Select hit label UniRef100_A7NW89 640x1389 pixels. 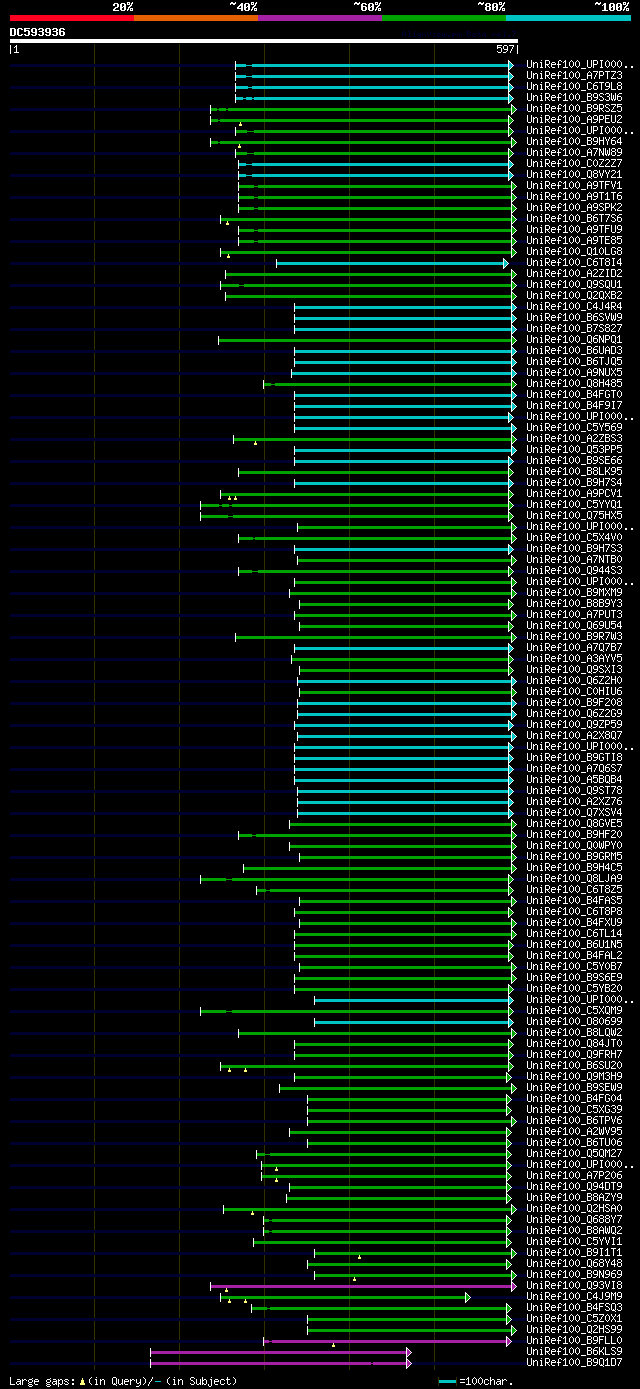(575, 152)
